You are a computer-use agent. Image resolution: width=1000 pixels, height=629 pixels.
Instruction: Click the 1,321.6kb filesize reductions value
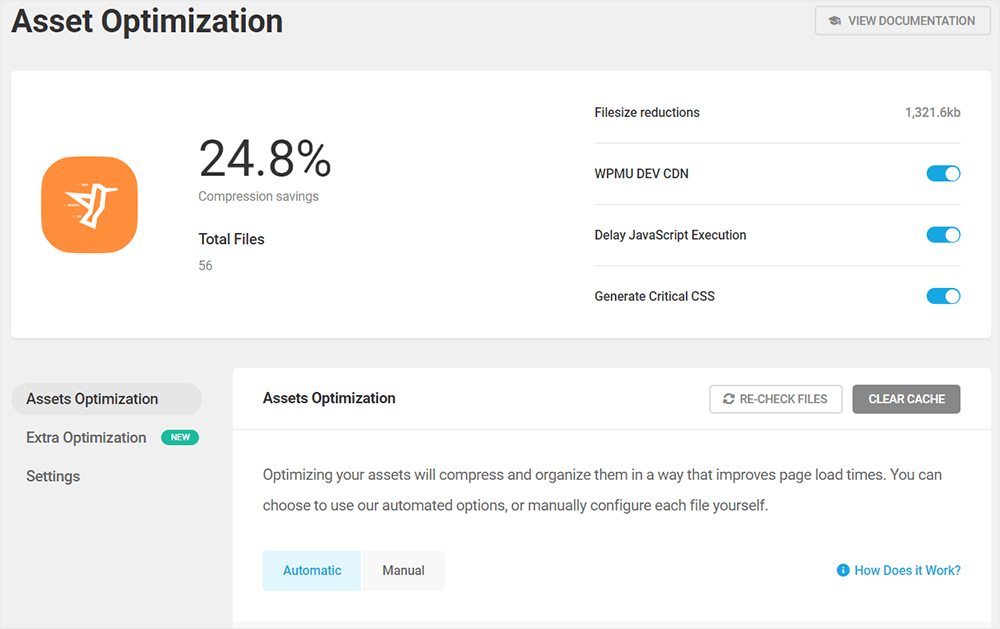[932, 112]
